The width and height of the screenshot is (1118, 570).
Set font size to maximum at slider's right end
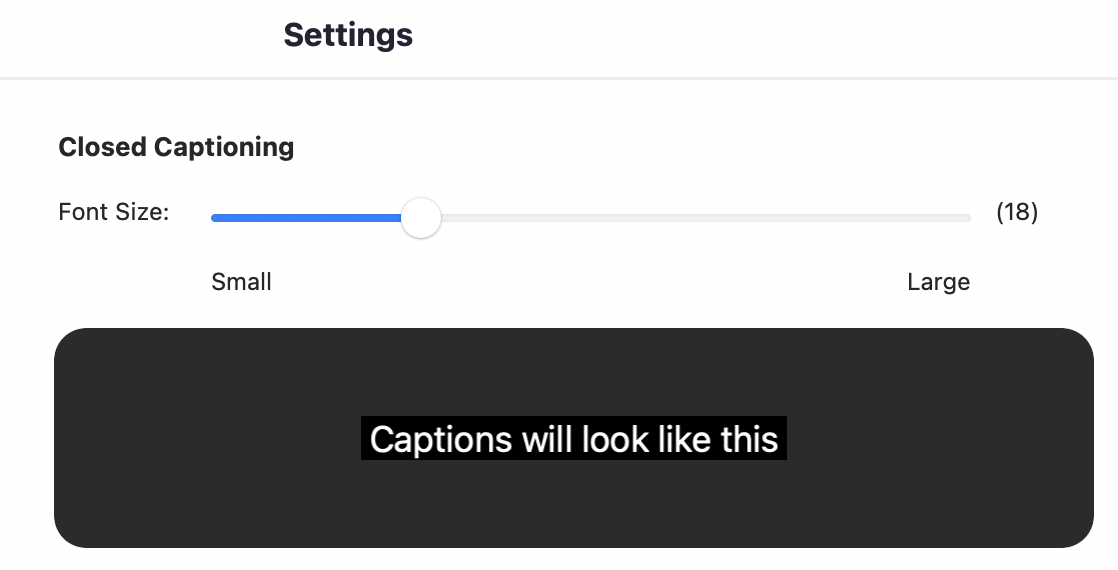968,218
